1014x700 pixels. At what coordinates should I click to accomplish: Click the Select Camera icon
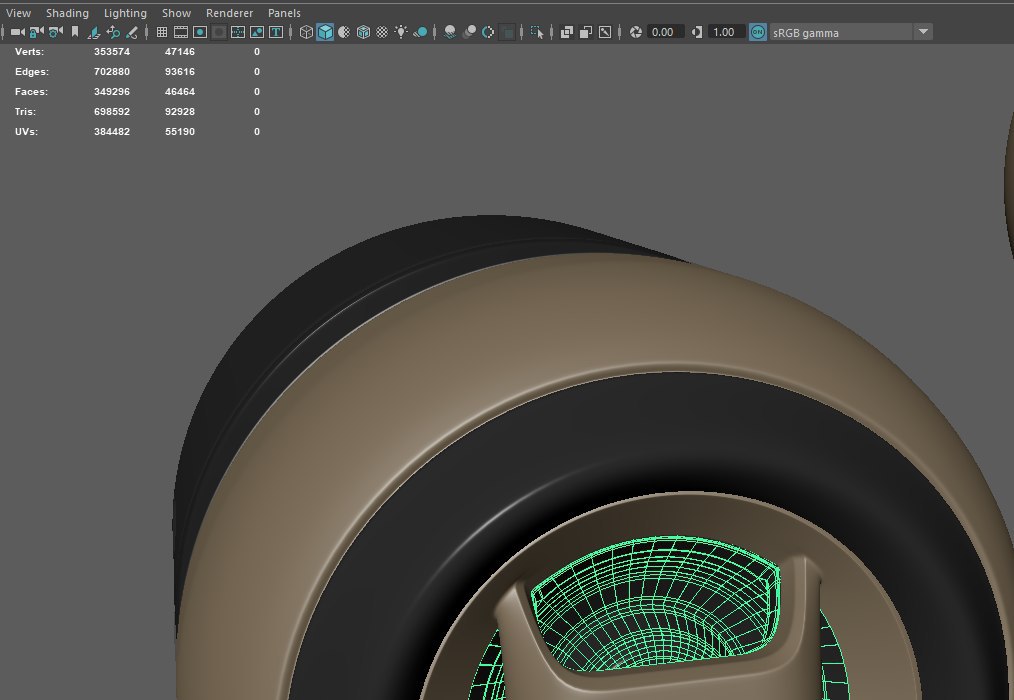17,32
